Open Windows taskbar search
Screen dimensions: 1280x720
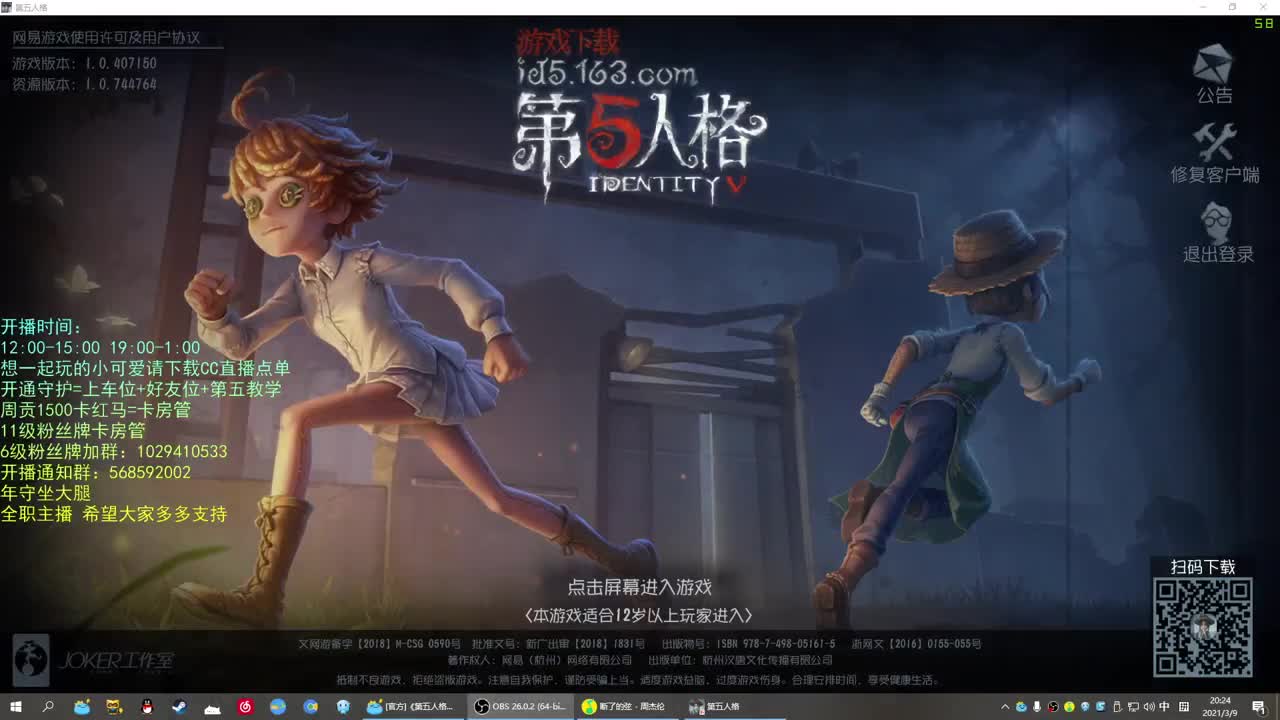tap(48, 706)
